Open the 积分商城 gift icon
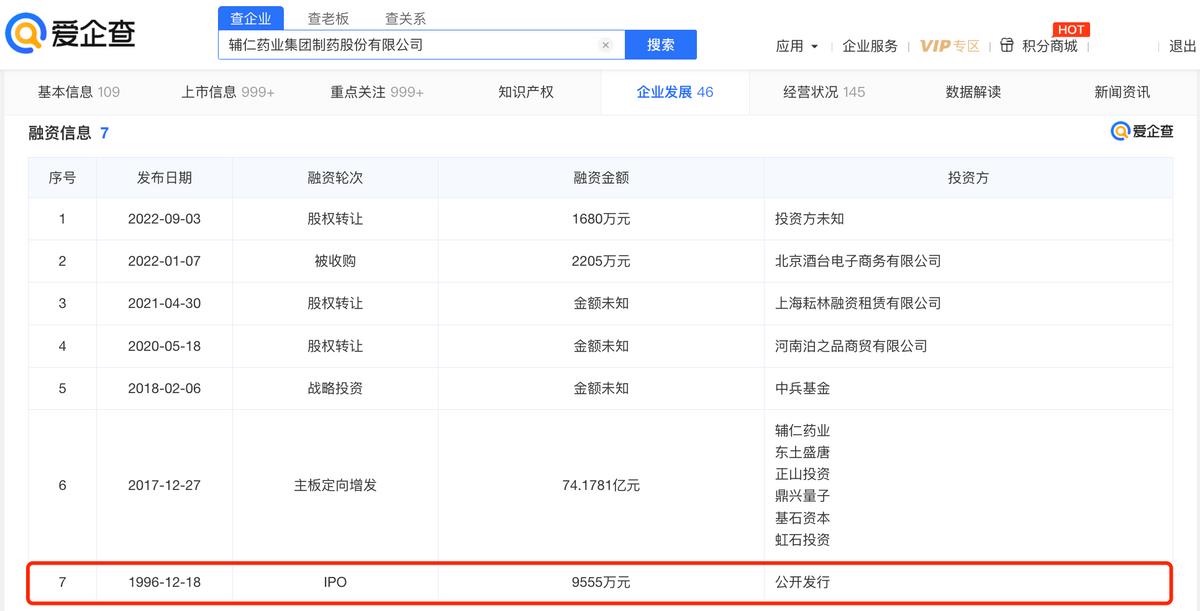The width and height of the screenshot is (1200, 611). point(1007,45)
